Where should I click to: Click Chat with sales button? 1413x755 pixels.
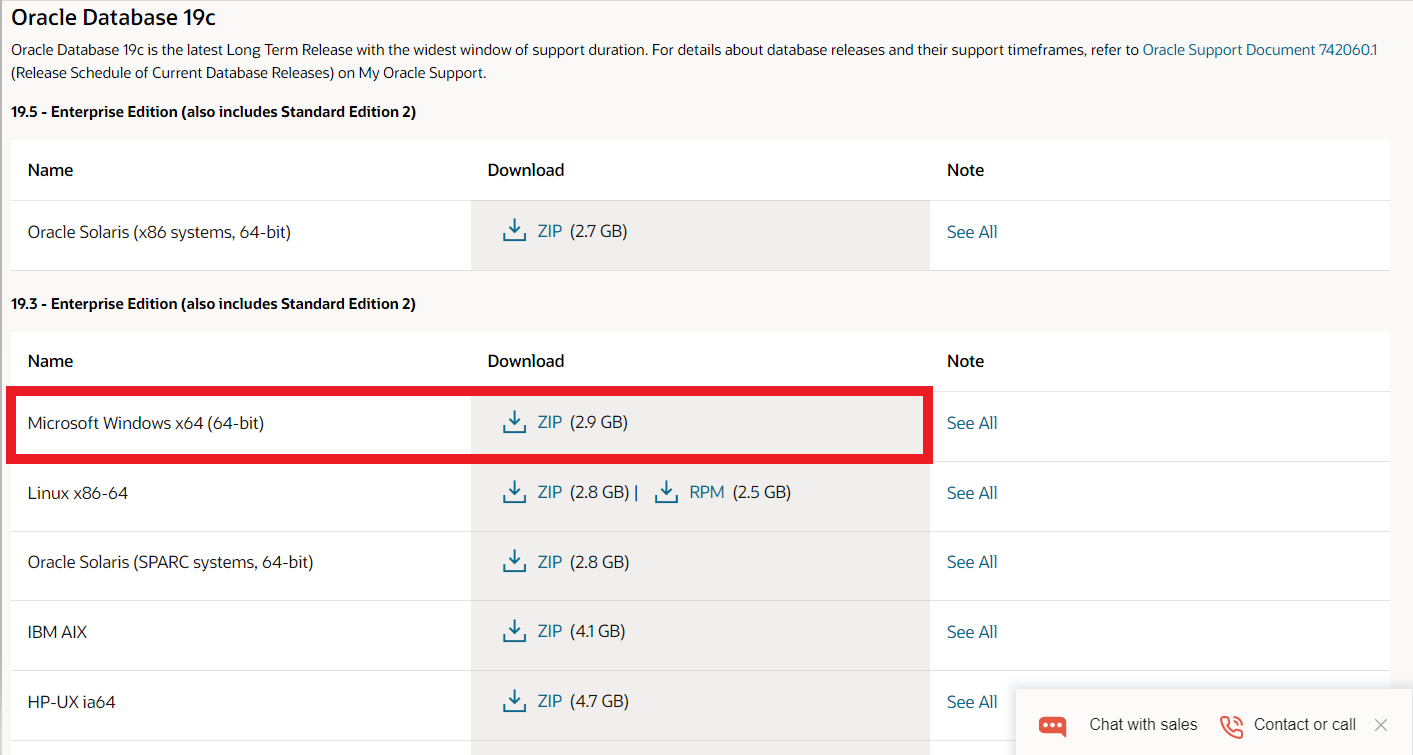tap(1143, 725)
